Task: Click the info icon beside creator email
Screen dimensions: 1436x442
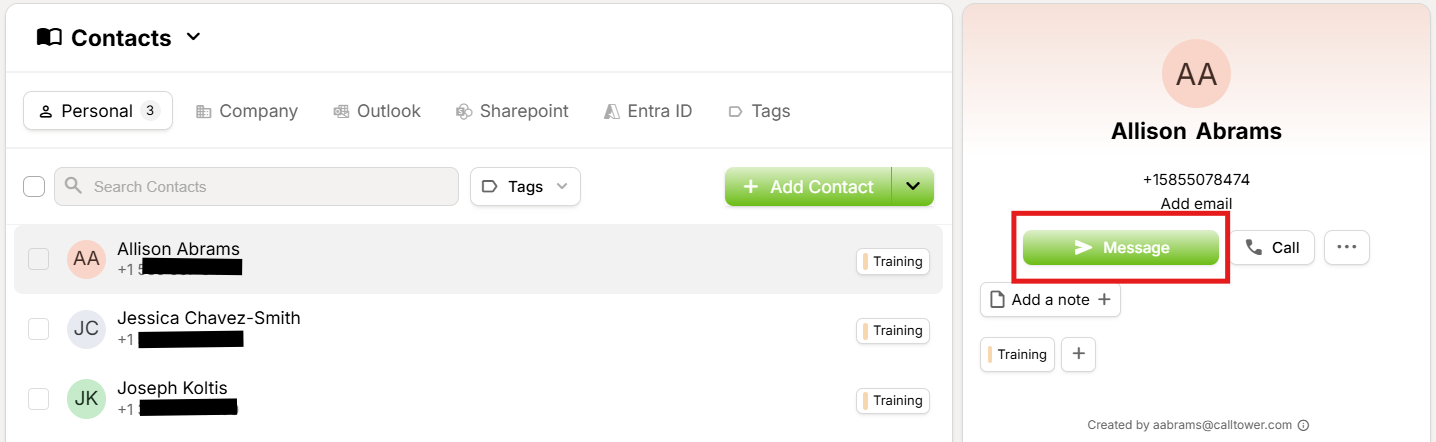Action: click(1303, 425)
